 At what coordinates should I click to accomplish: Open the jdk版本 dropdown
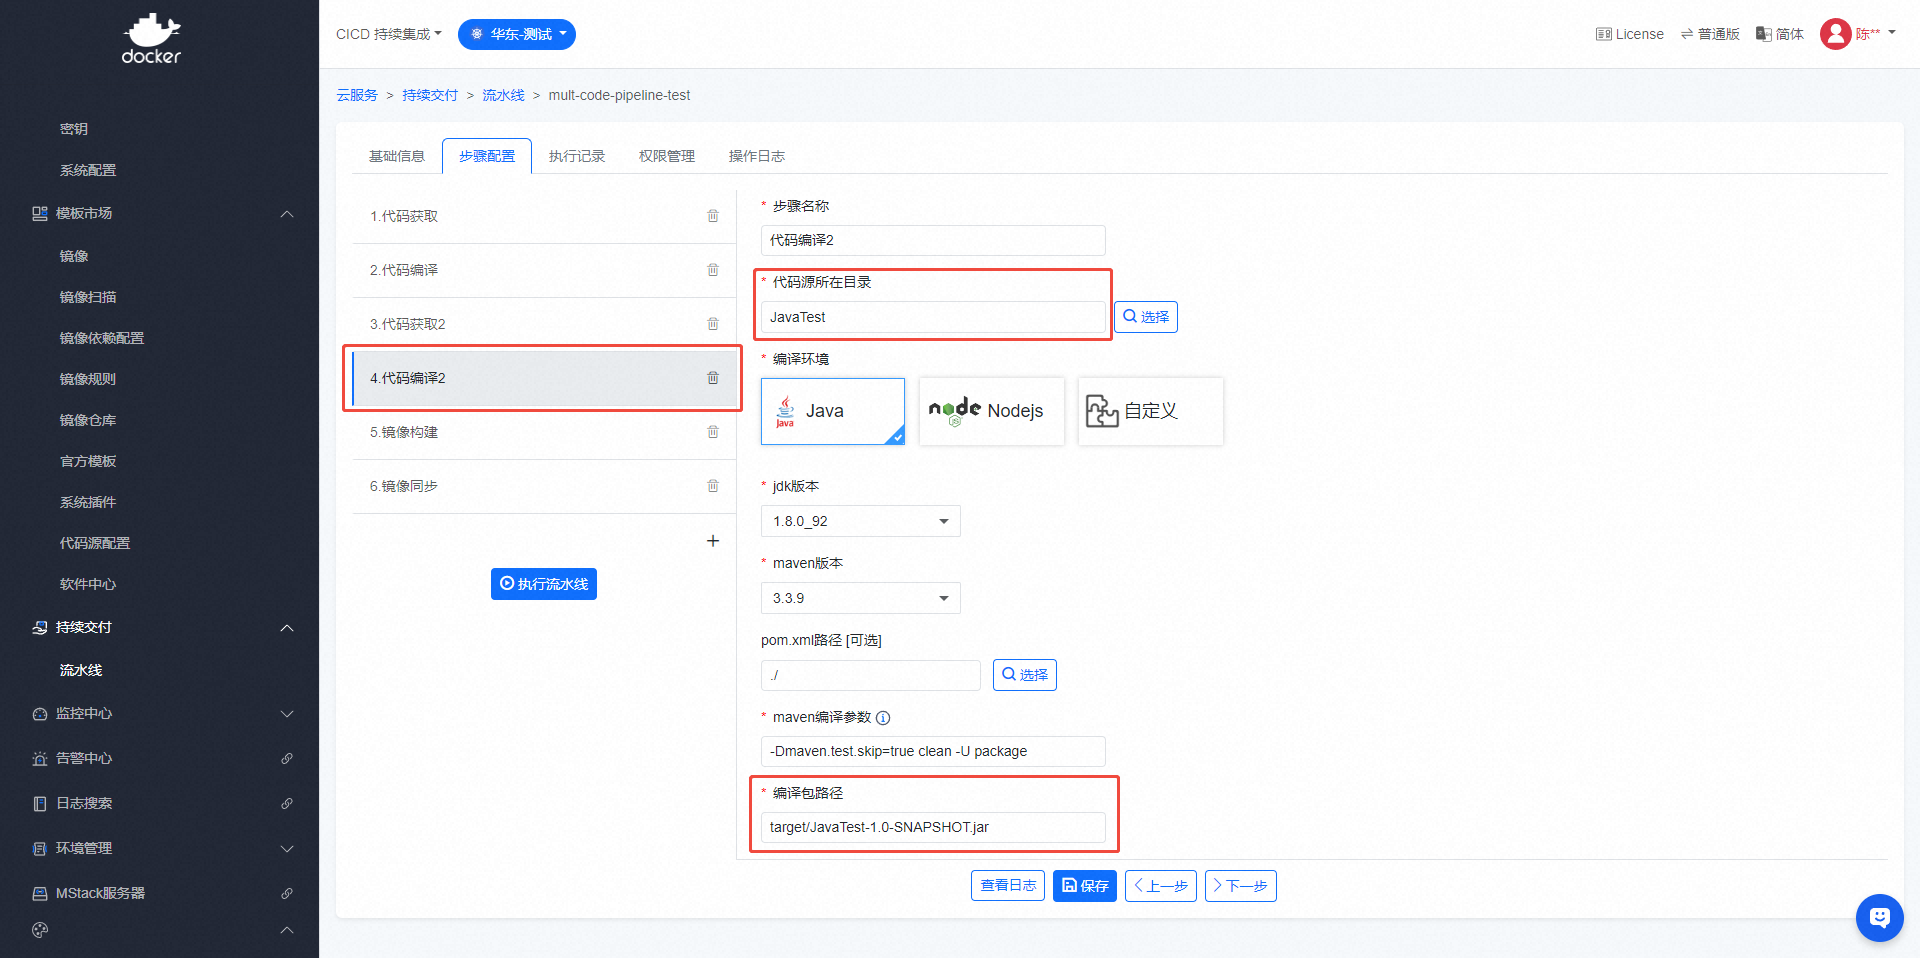860,521
